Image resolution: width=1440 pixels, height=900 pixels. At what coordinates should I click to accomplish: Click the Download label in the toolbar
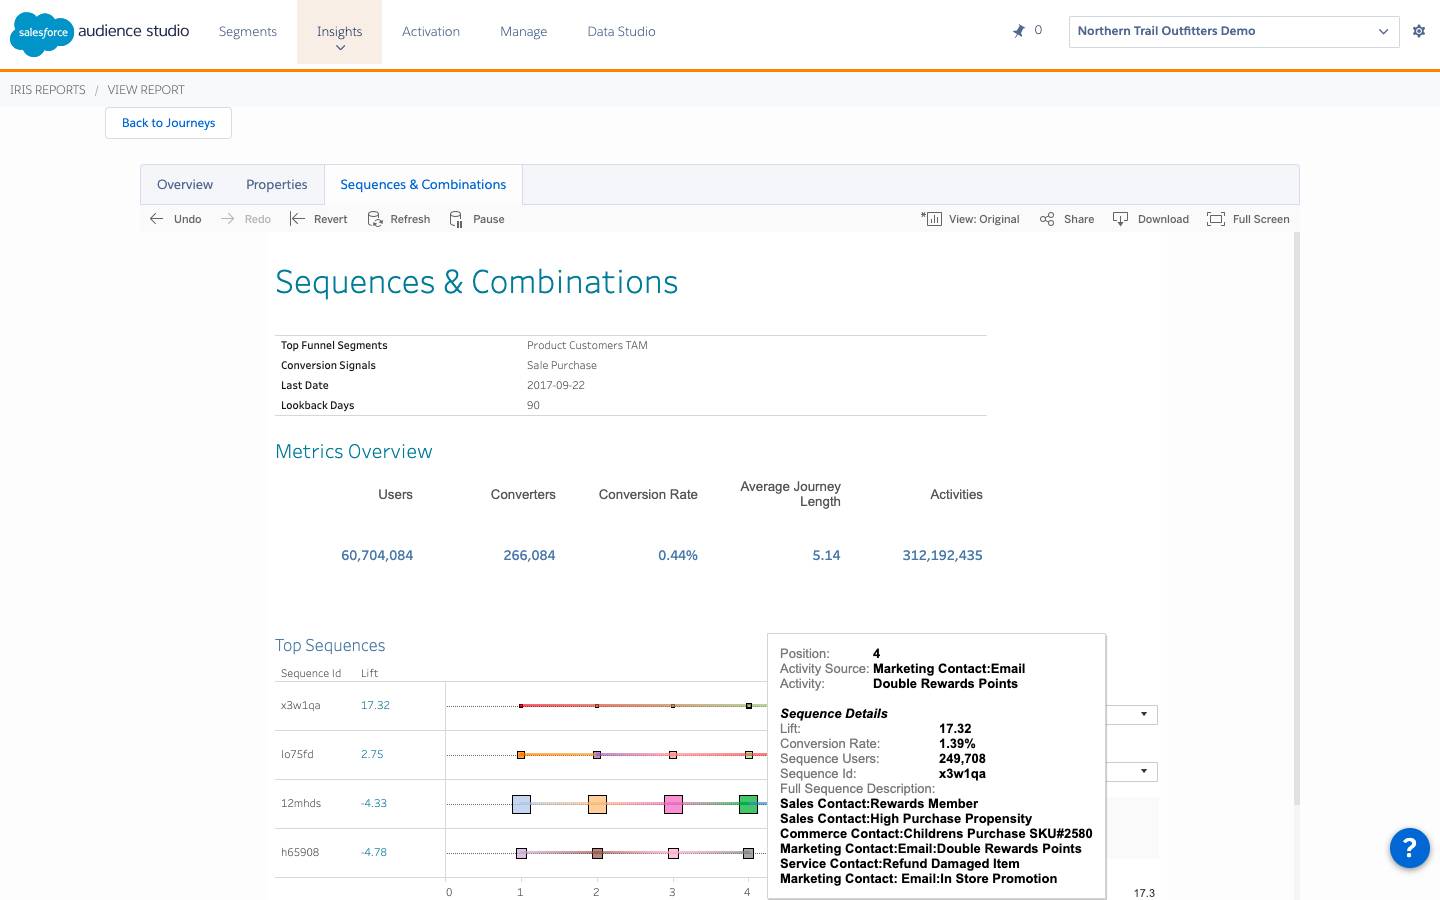click(1163, 219)
